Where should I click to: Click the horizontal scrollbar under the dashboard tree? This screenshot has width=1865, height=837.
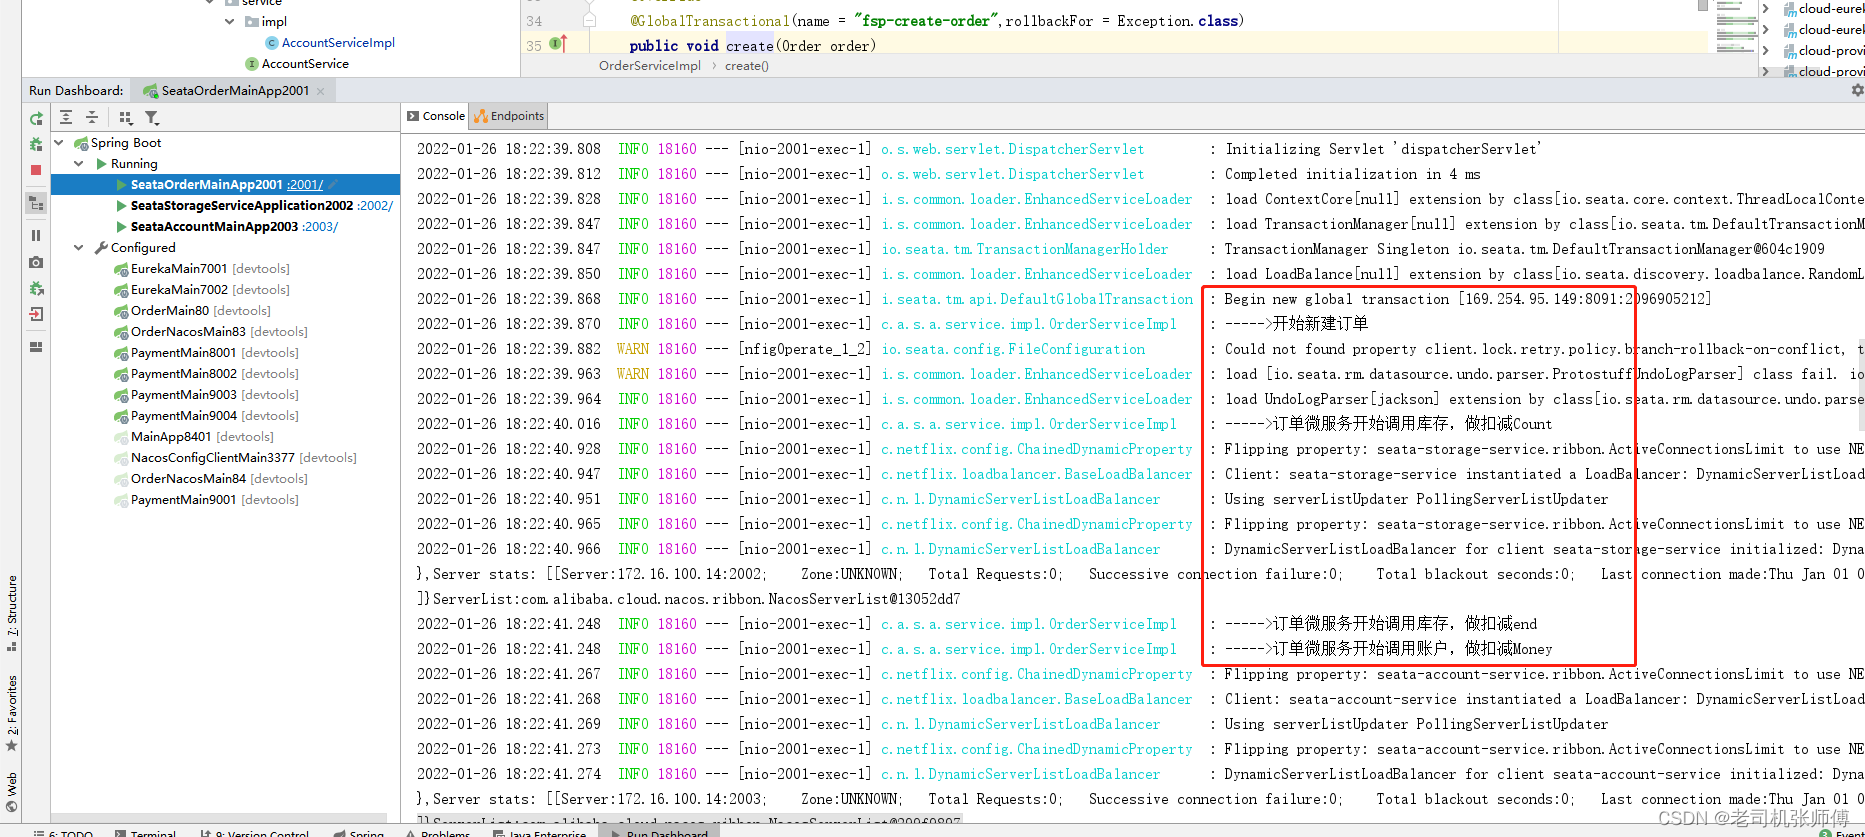tap(218, 818)
